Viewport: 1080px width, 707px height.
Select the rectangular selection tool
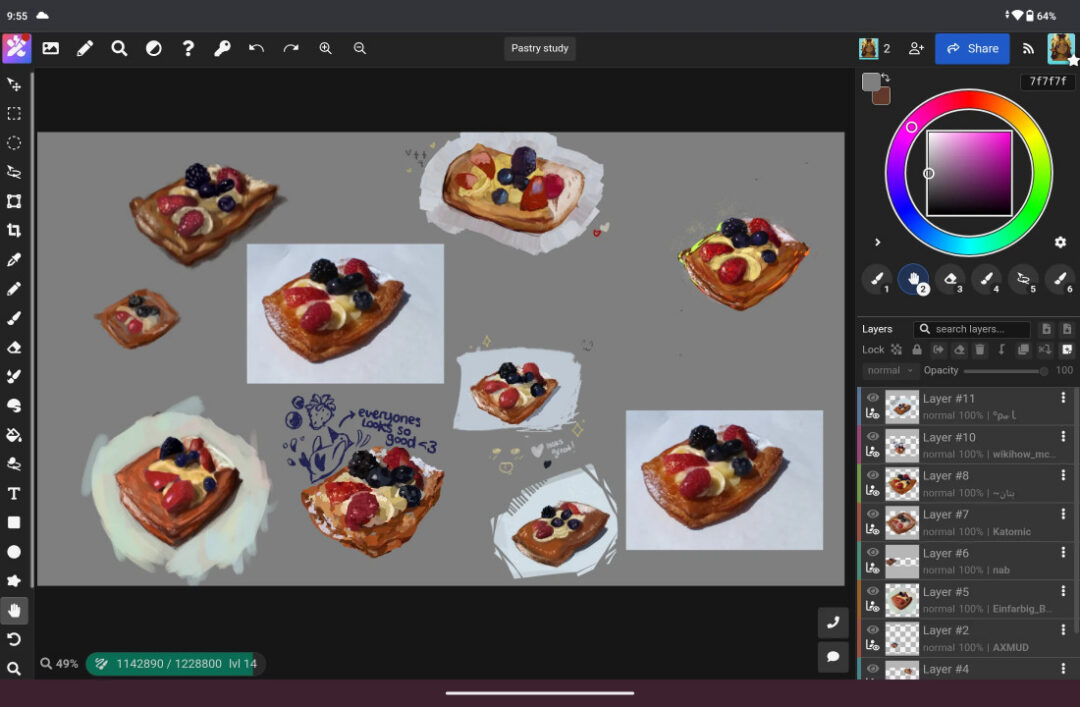(x=14, y=114)
